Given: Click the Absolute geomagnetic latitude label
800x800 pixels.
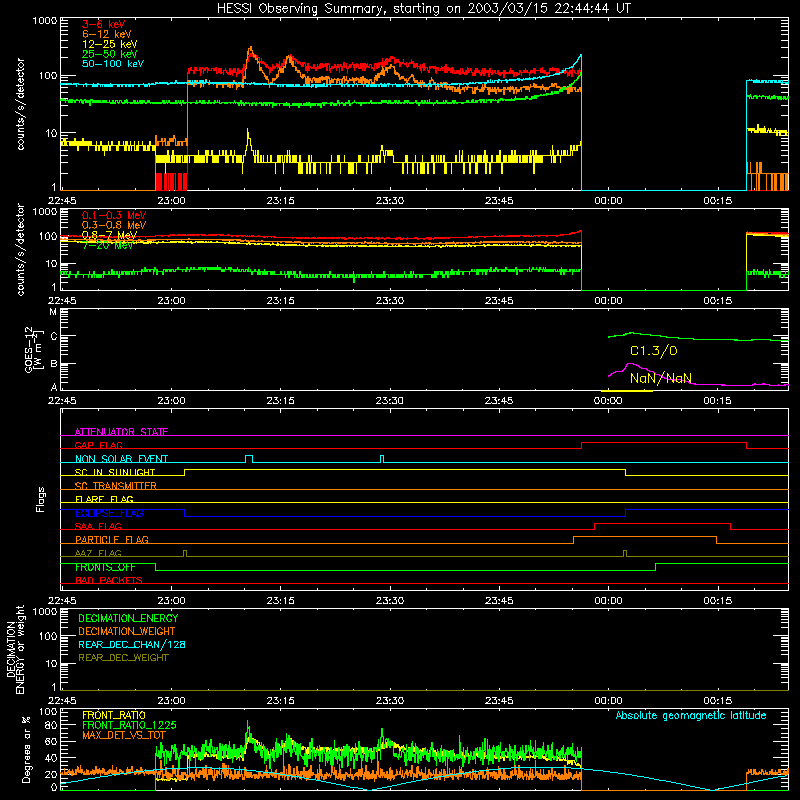Looking at the screenshot, I should [691, 715].
